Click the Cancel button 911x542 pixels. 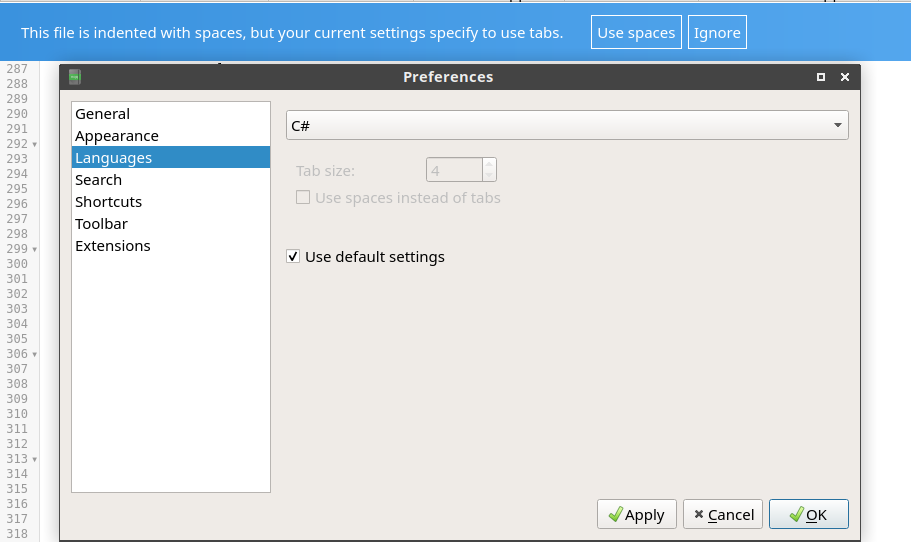pyautogui.click(x=723, y=514)
